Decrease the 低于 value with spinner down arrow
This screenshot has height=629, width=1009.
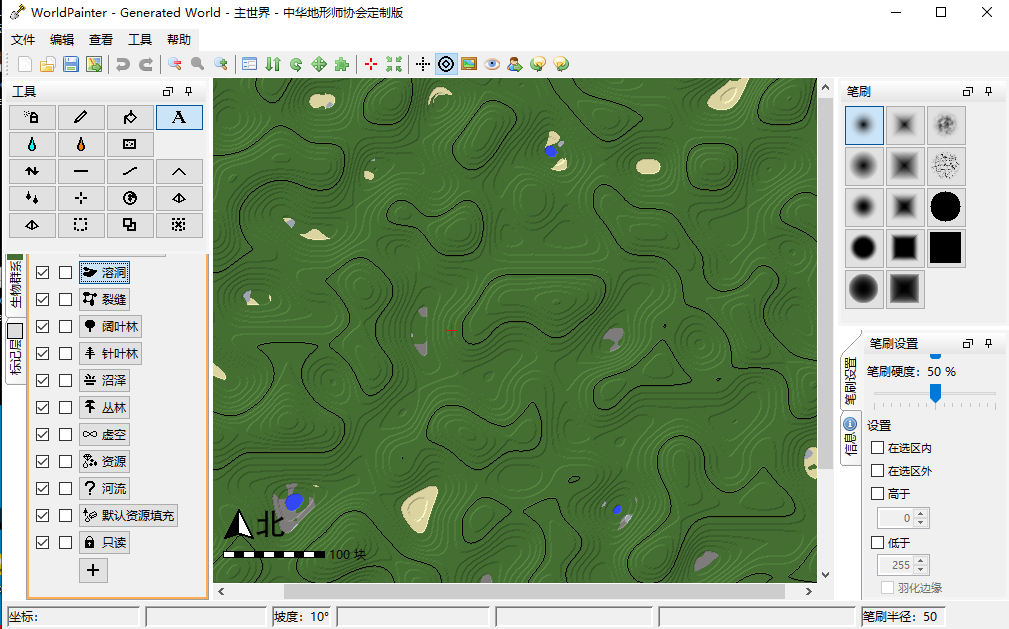(x=921, y=571)
